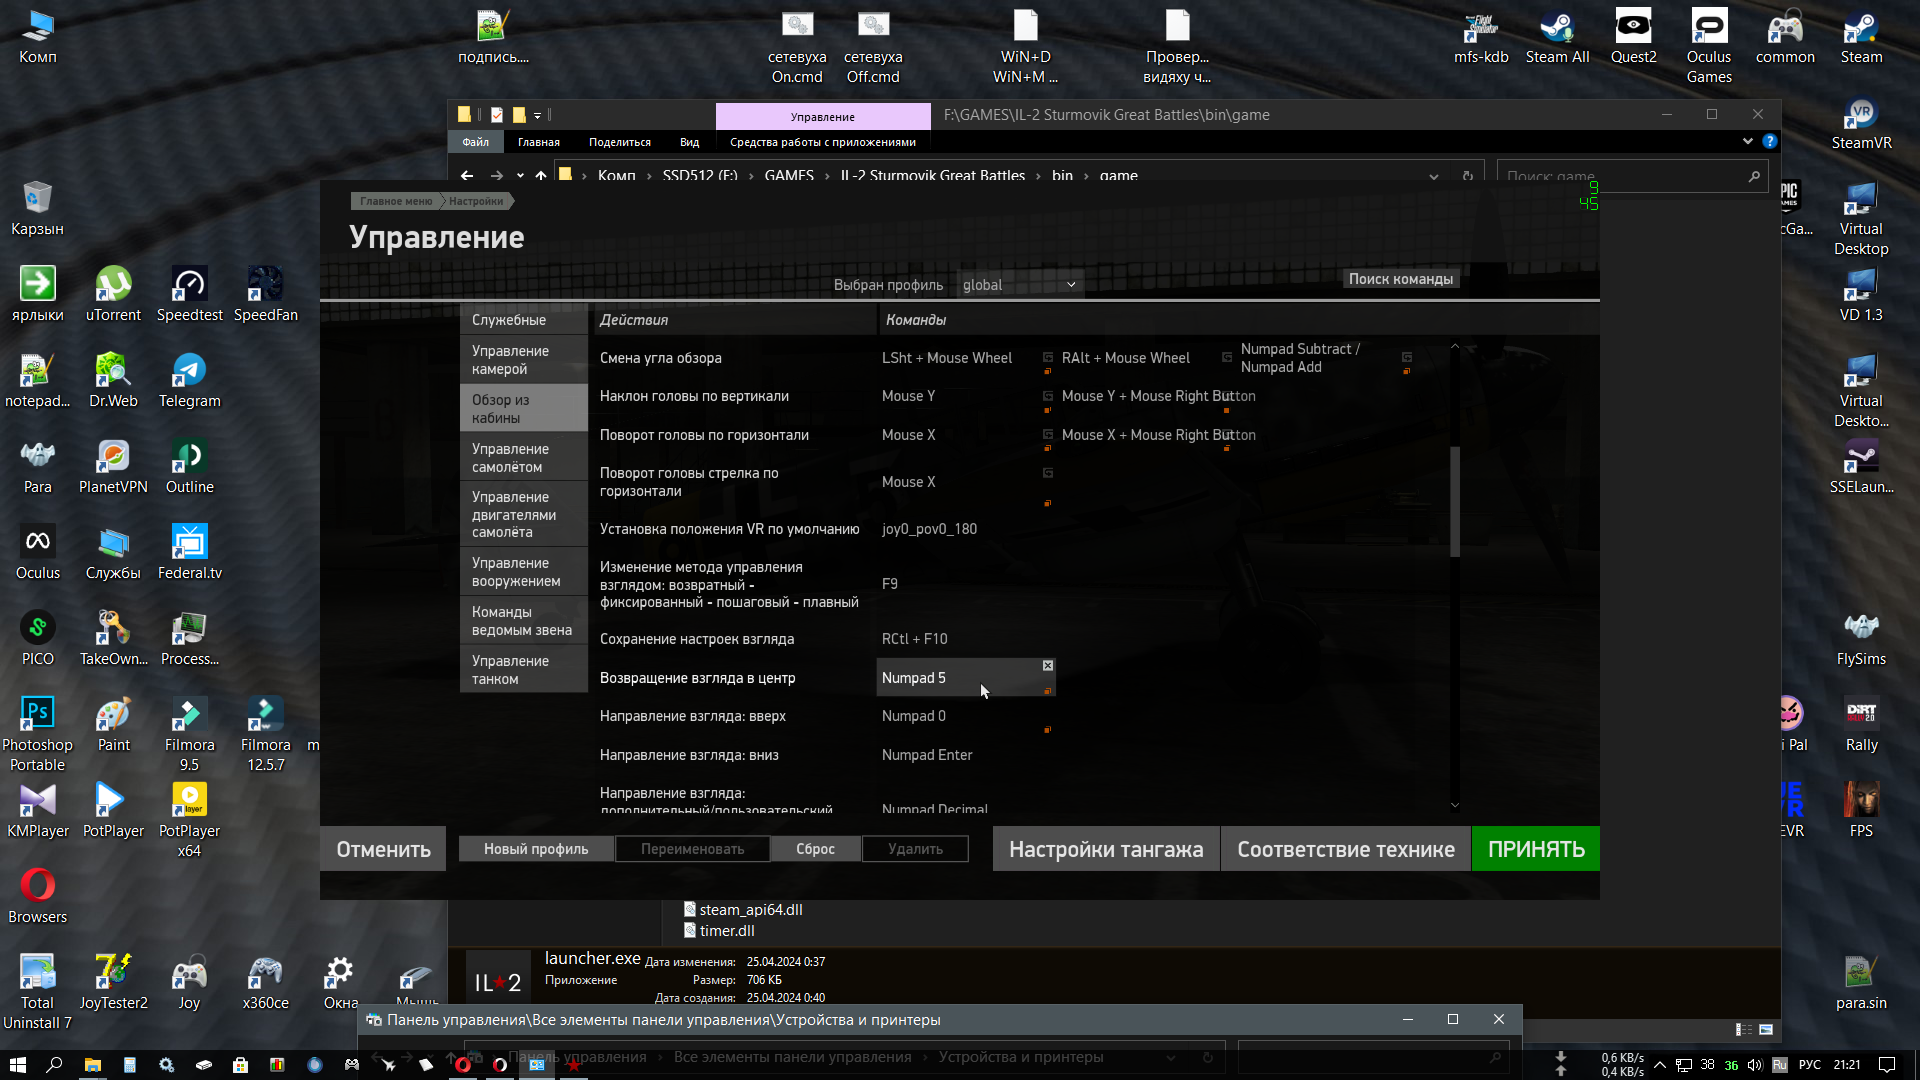Click the Сброс button
Image resolution: width=1920 pixels, height=1080 pixels.
tap(816, 849)
